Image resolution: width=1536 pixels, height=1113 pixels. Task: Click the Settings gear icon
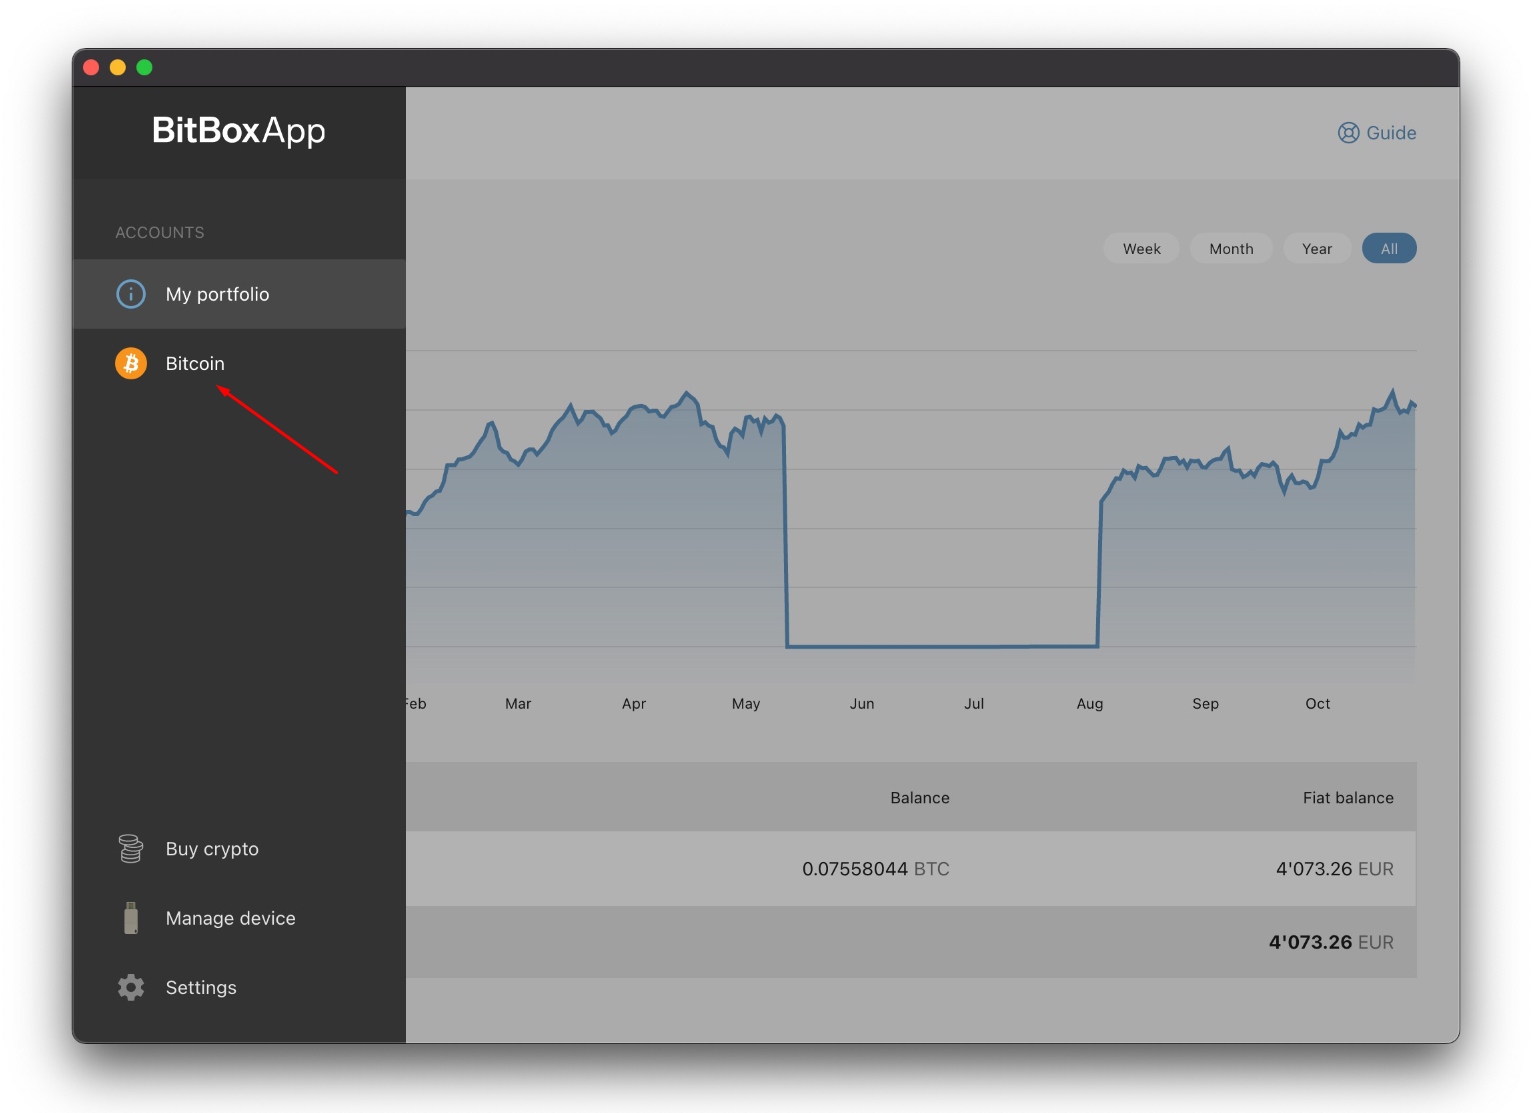coord(131,988)
